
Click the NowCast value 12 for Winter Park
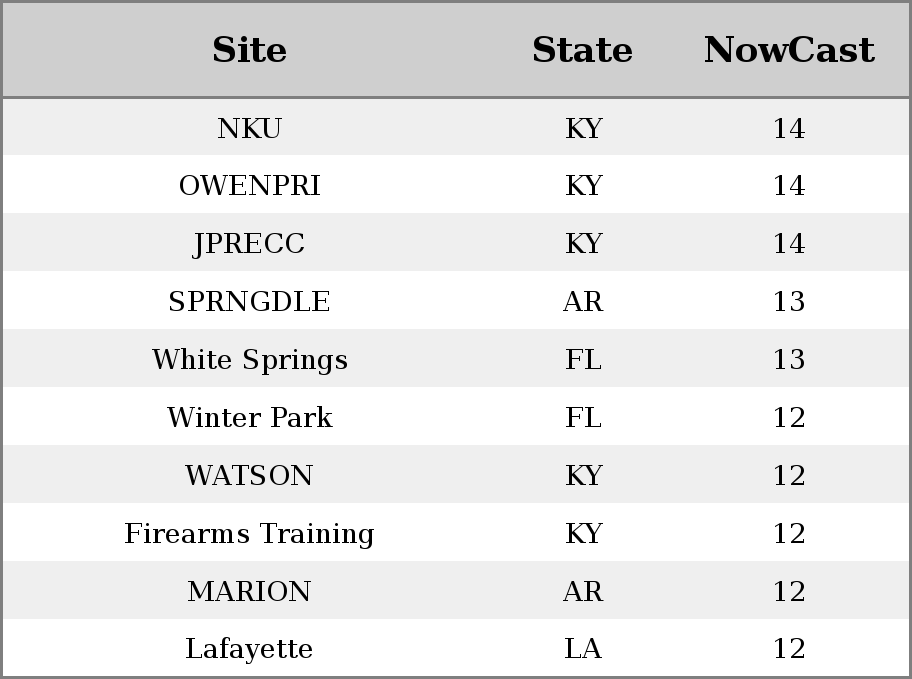tap(789, 417)
